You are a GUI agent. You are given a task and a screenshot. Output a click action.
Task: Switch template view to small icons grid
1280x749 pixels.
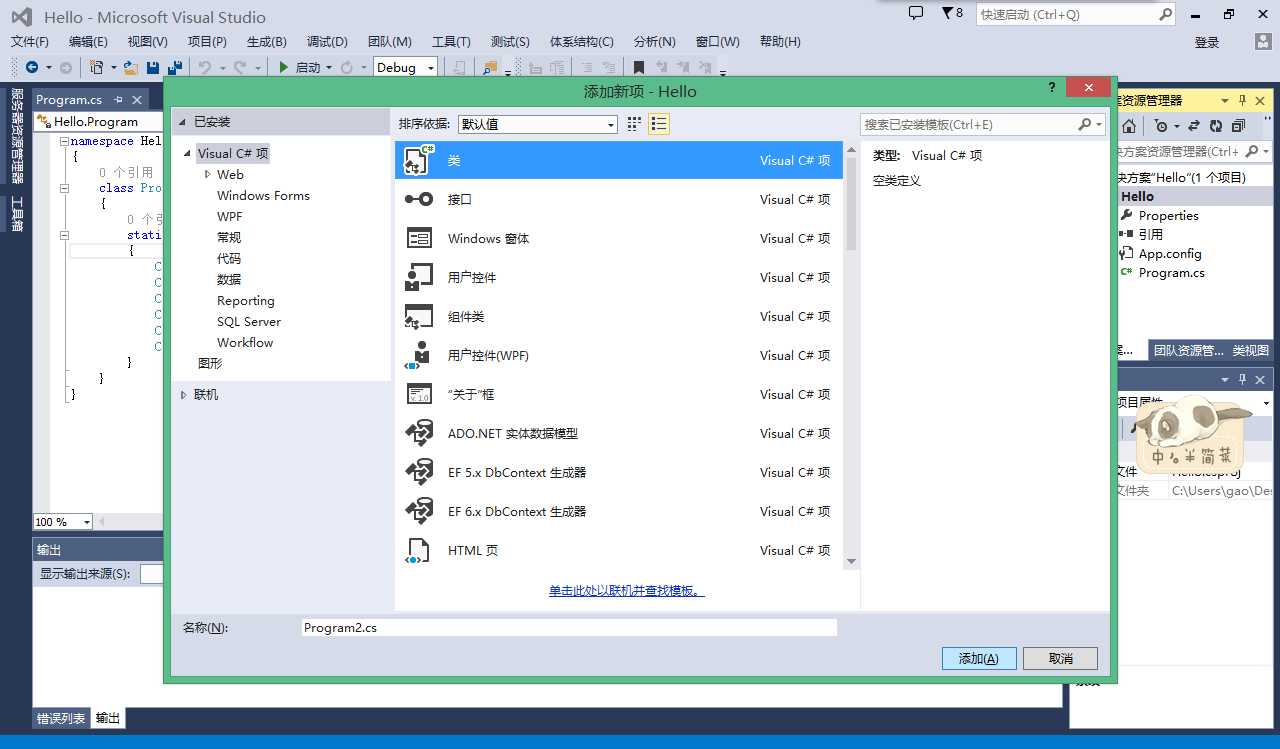tap(634, 124)
